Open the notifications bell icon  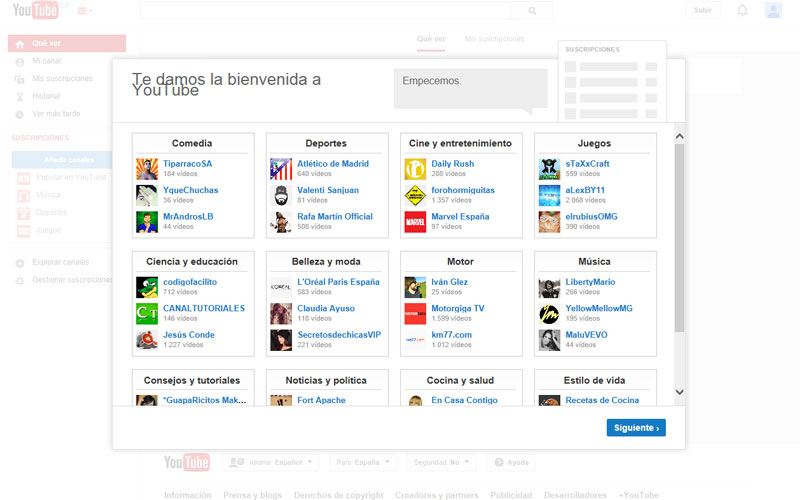click(742, 10)
